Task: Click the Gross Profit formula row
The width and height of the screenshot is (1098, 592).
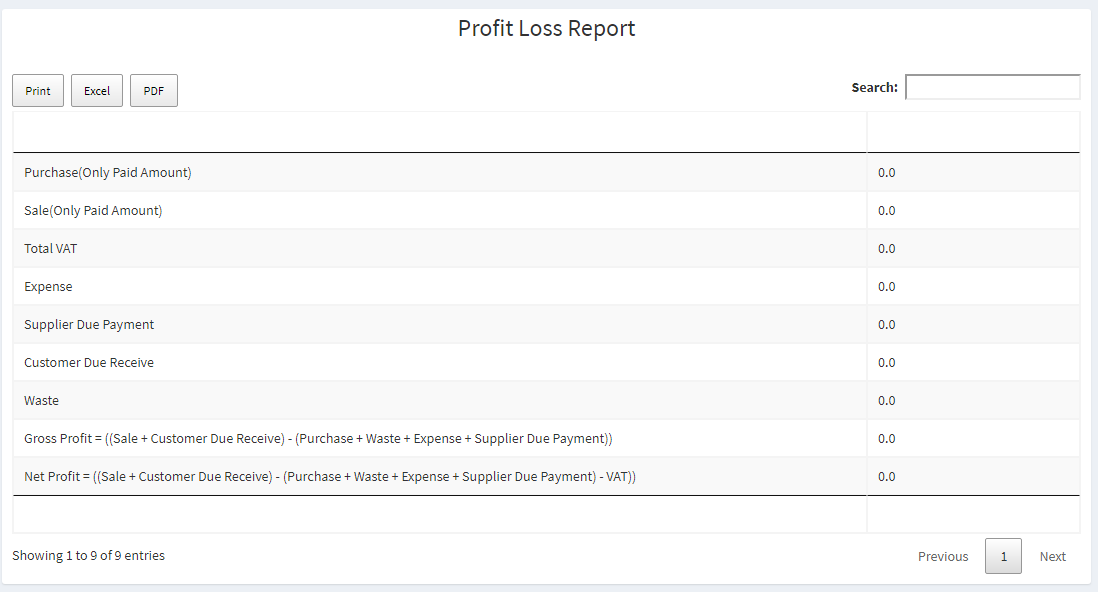Action: point(546,439)
